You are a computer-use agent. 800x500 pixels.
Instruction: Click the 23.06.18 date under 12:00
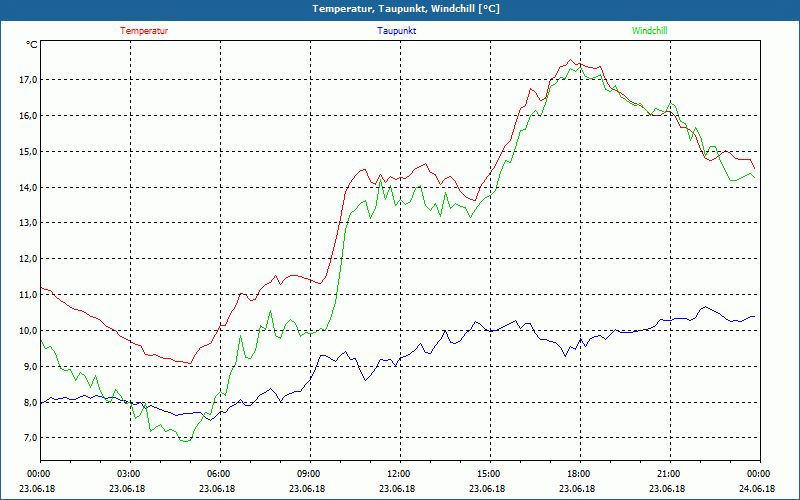point(397,488)
